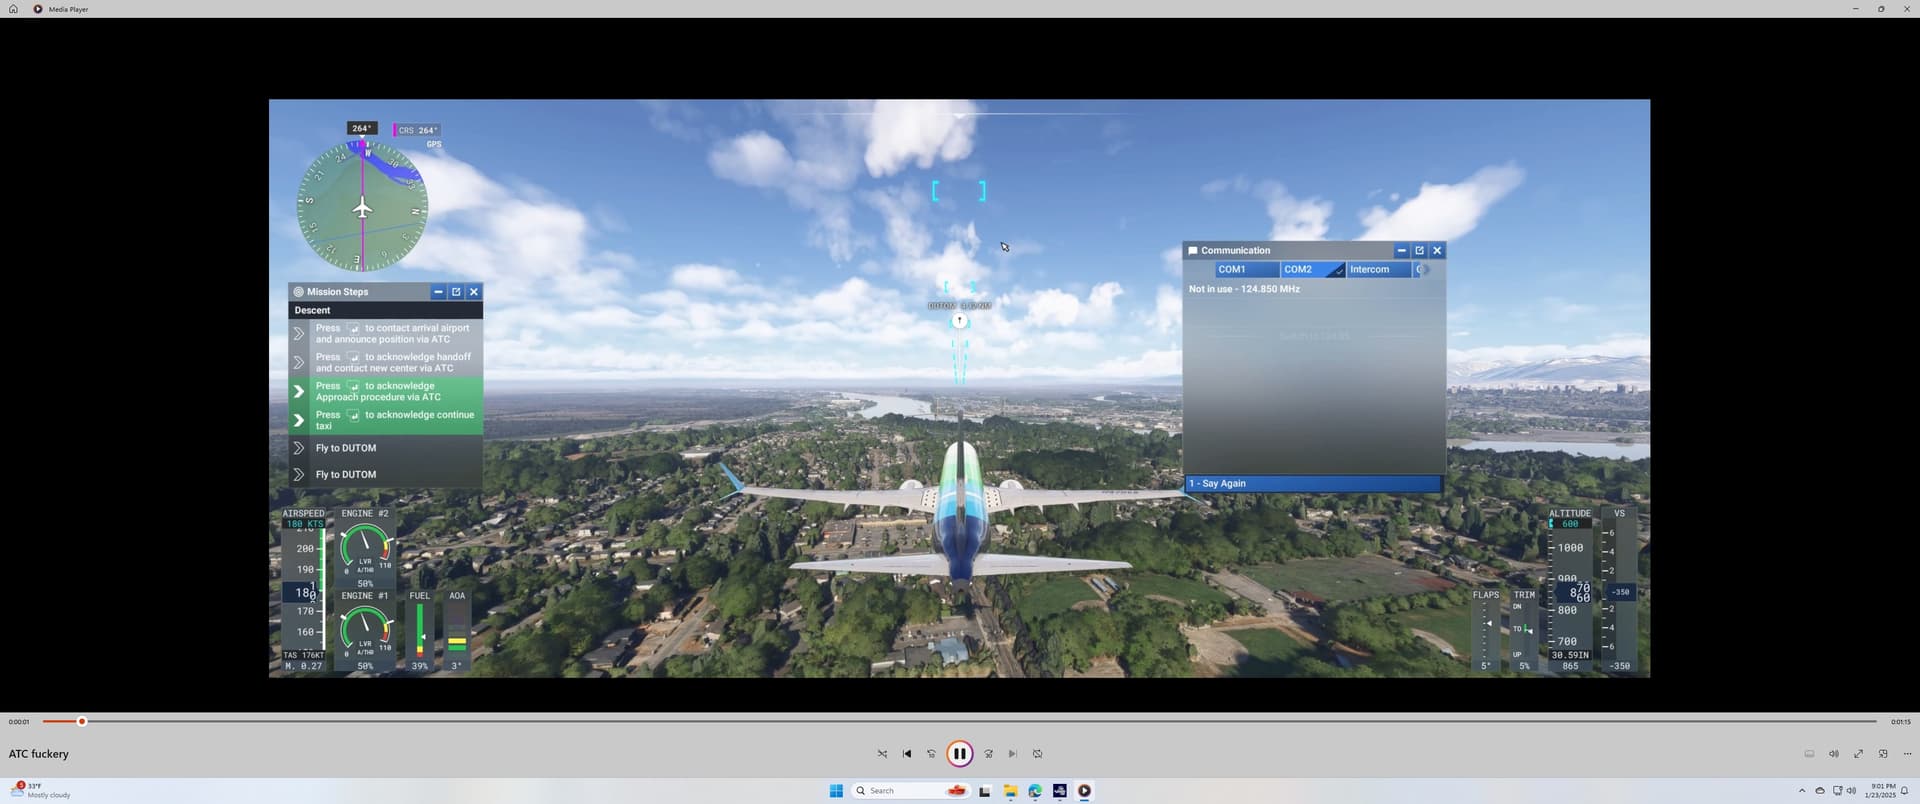The width and height of the screenshot is (1920, 804).
Task: Open the weather widget
Action: pos(40,791)
